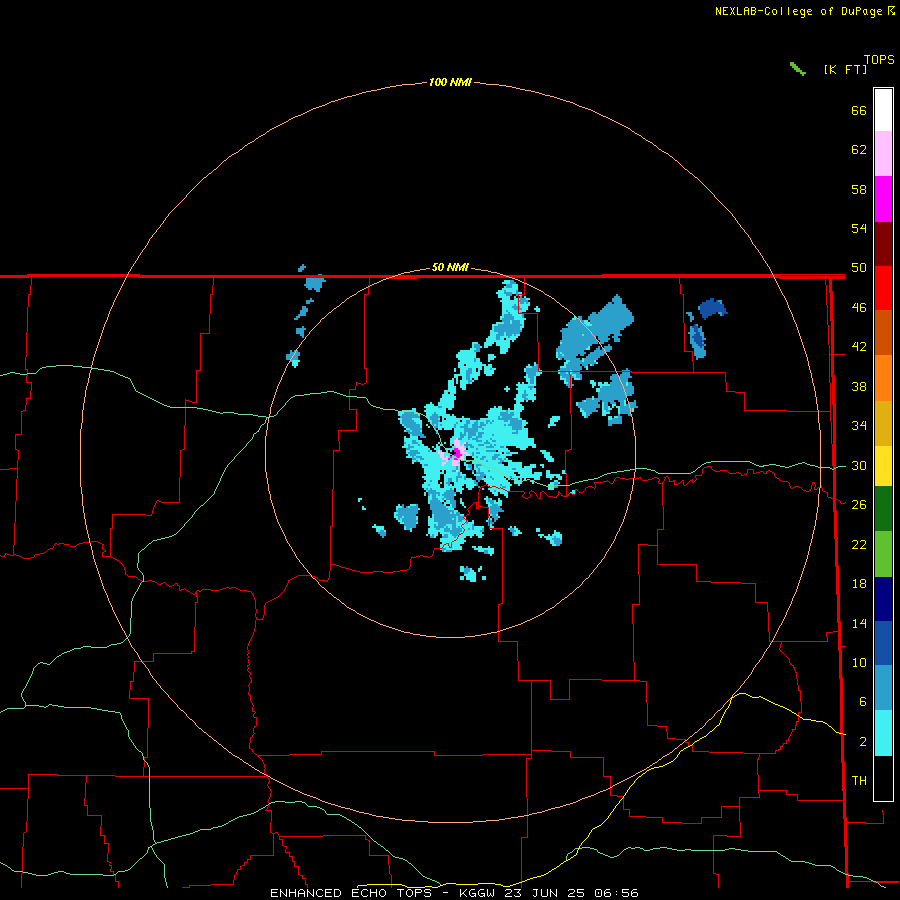Choose the medium blue legend swatch
Screen dimensions: 900x900
pyautogui.click(x=883, y=643)
